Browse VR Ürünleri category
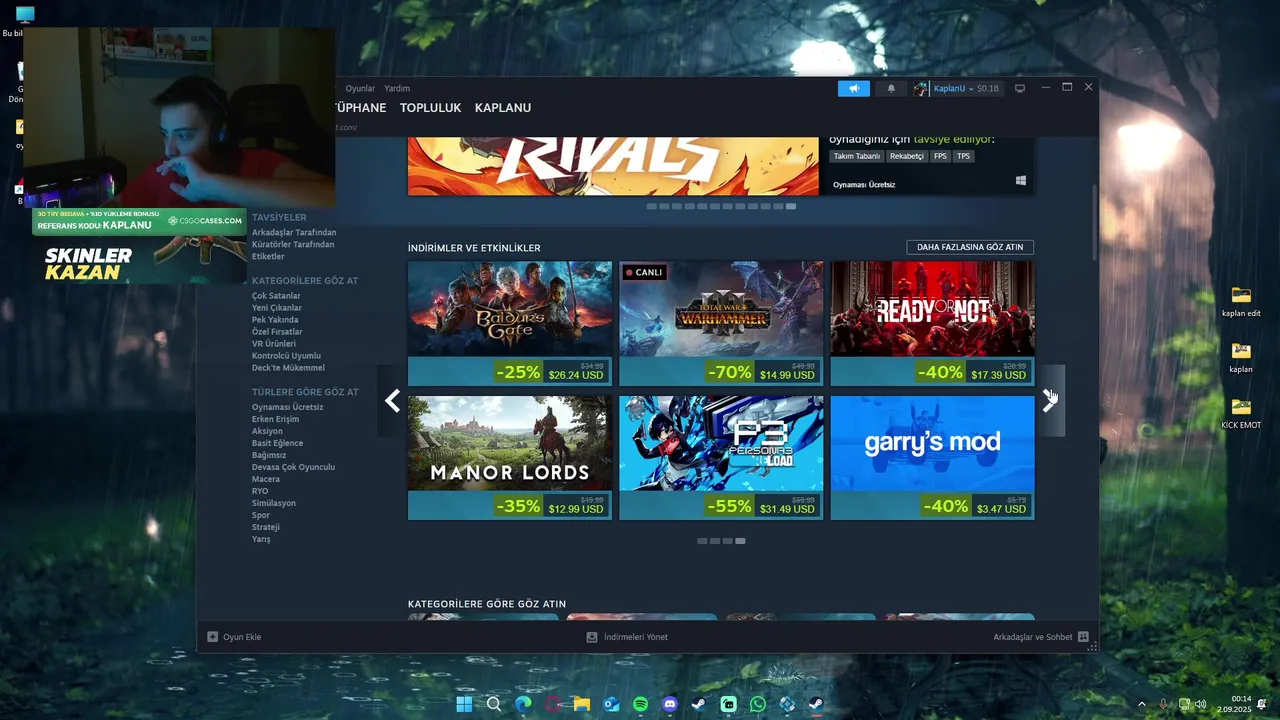The width and height of the screenshot is (1280, 720). [x=274, y=344]
